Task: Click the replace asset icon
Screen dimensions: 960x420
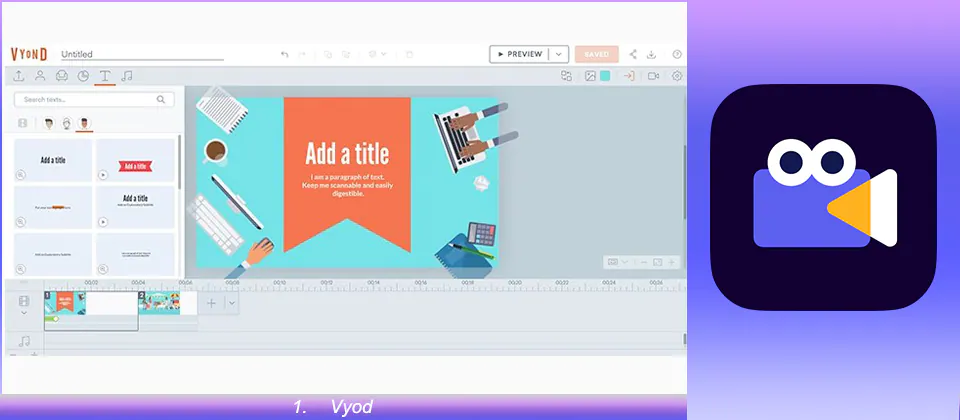Action: tap(566, 76)
